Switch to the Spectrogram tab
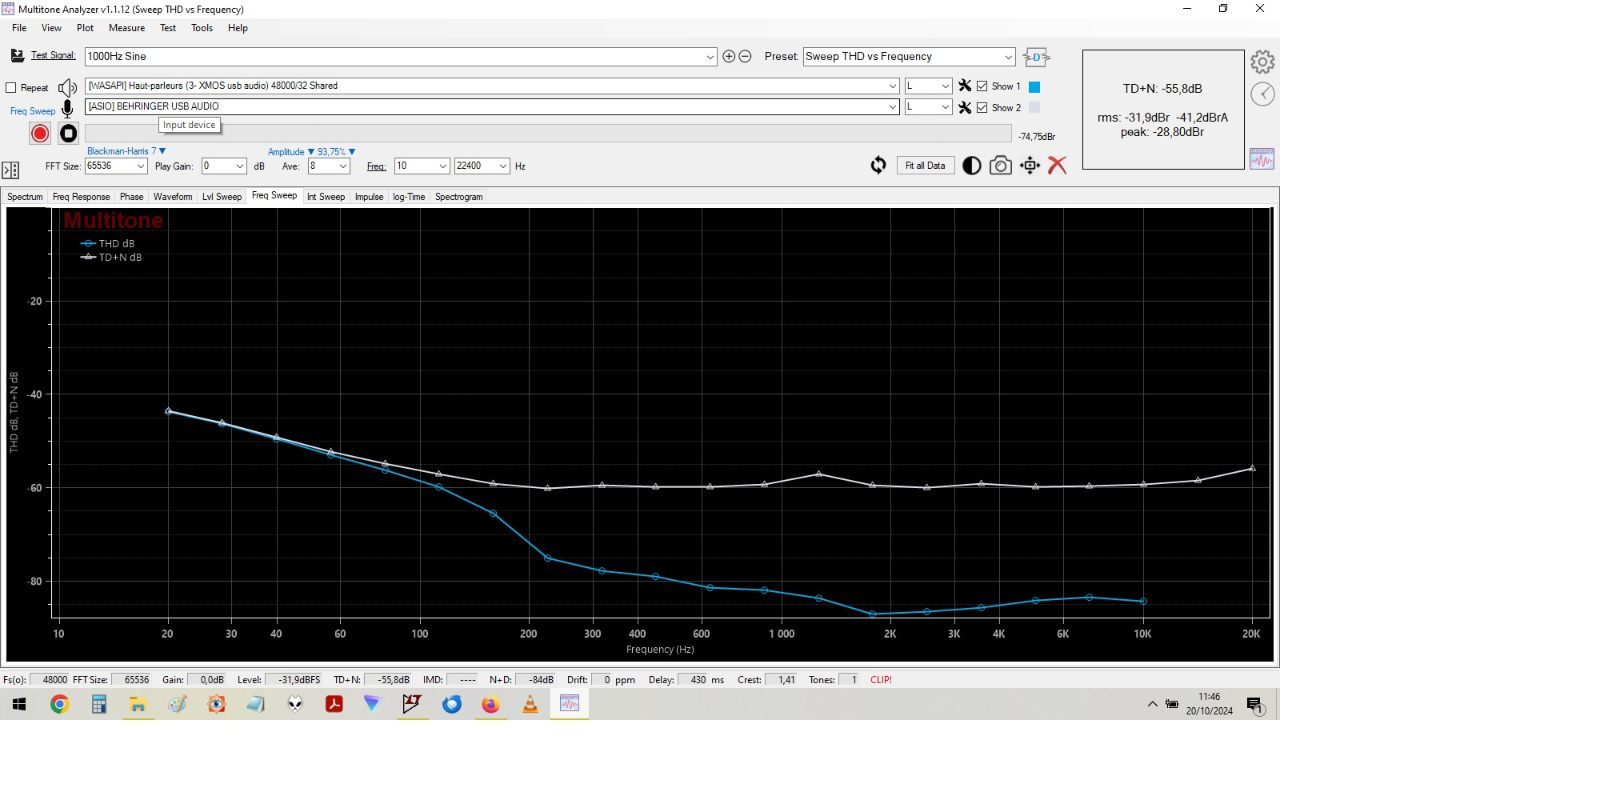This screenshot has height=800, width=1600. click(459, 197)
